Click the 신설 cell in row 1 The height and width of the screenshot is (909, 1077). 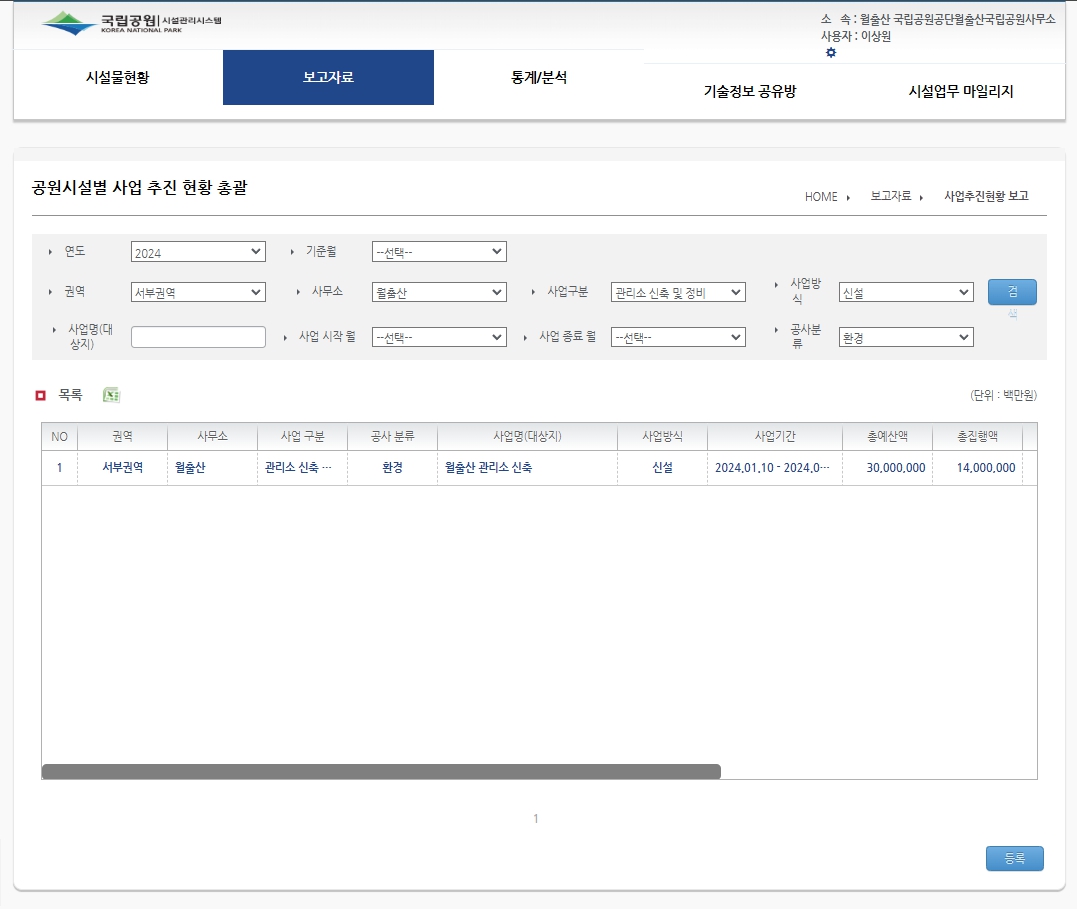click(662, 467)
